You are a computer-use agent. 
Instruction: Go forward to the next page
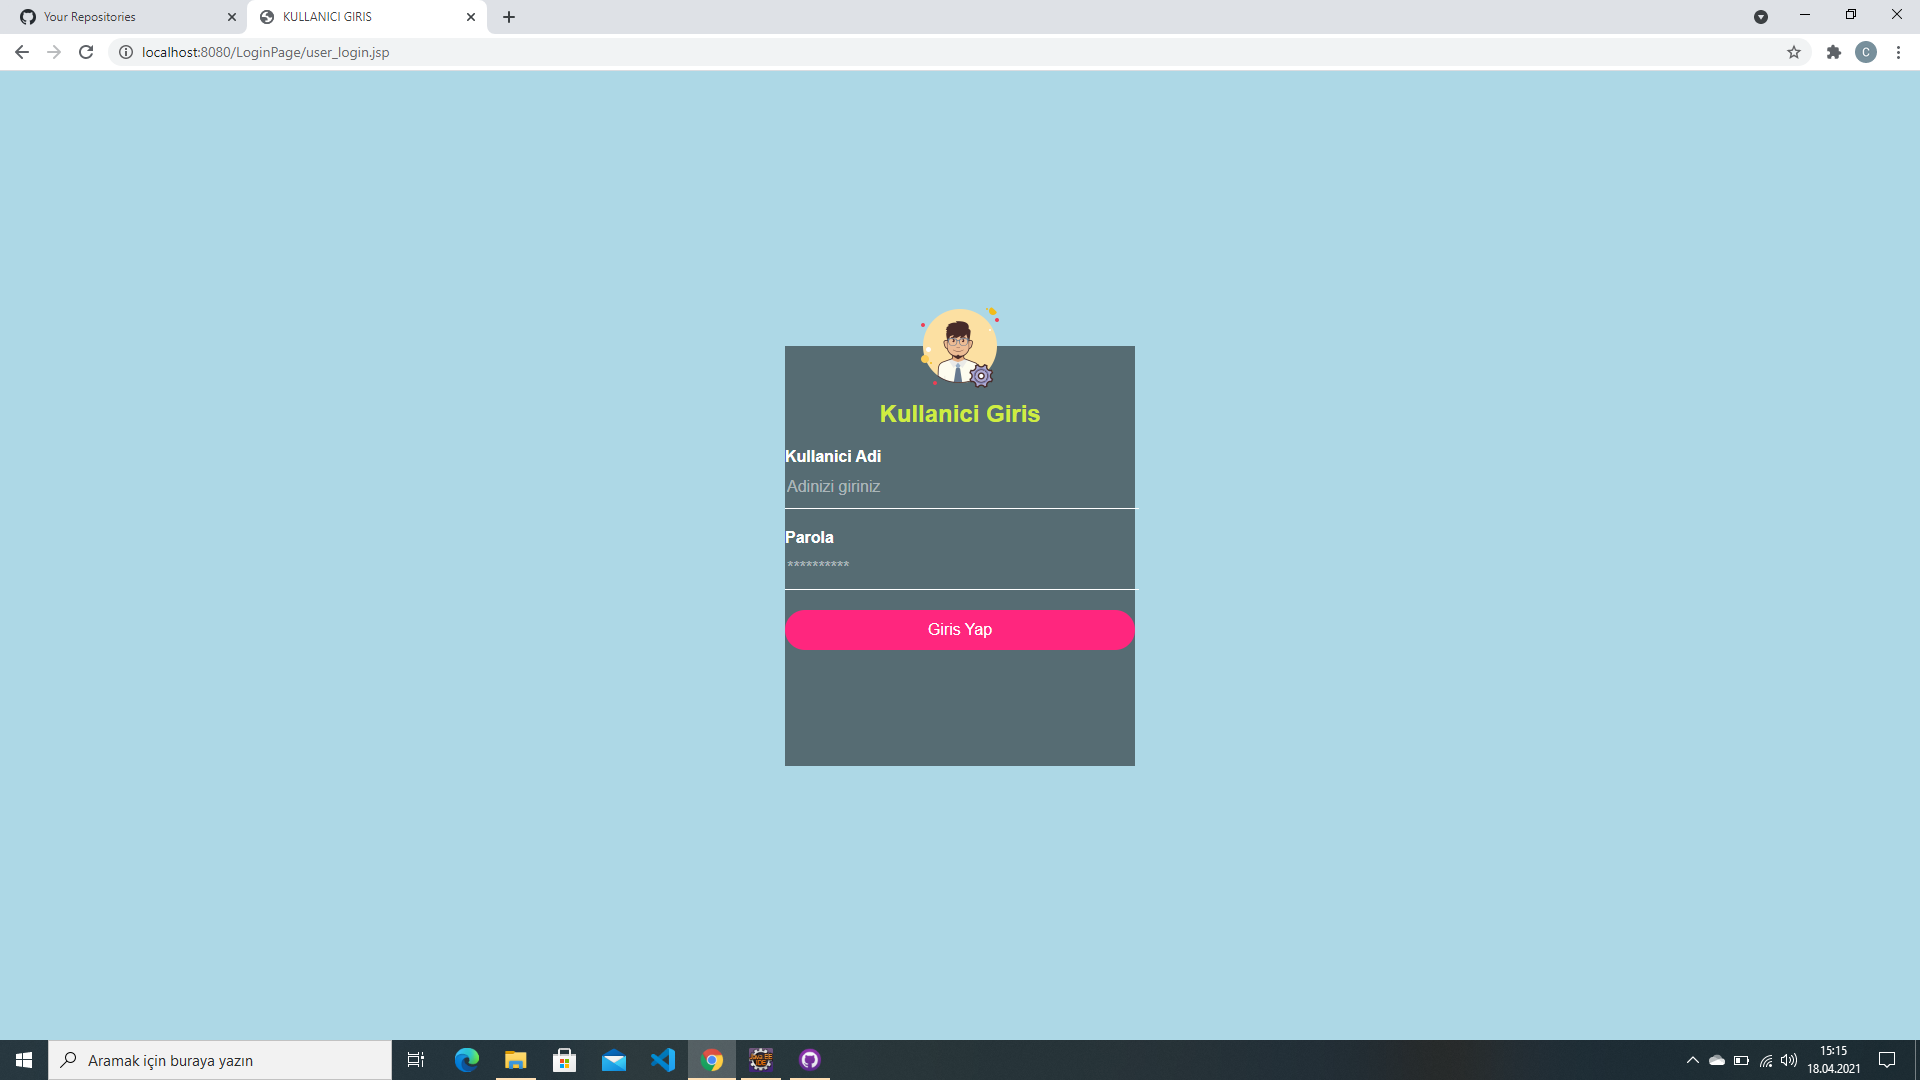[54, 52]
